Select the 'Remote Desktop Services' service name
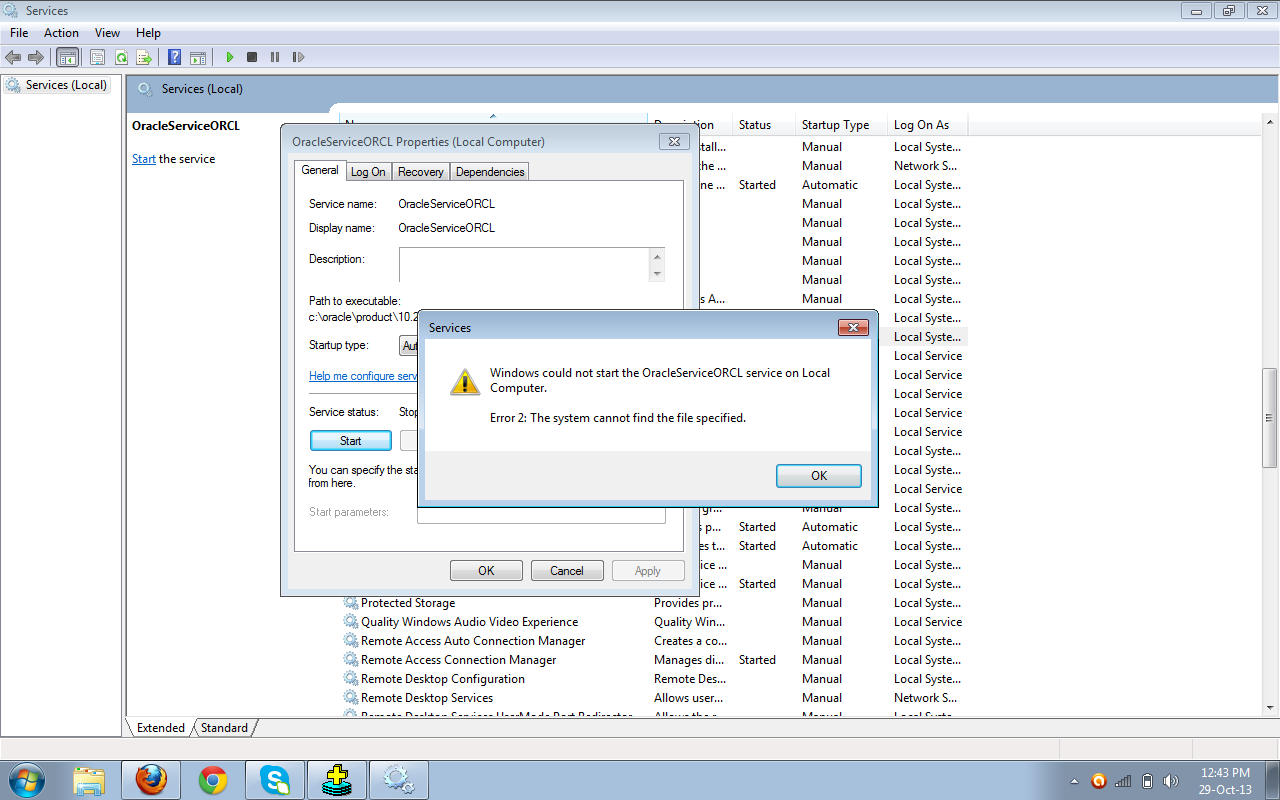The height and width of the screenshot is (800, 1280). (x=427, y=698)
